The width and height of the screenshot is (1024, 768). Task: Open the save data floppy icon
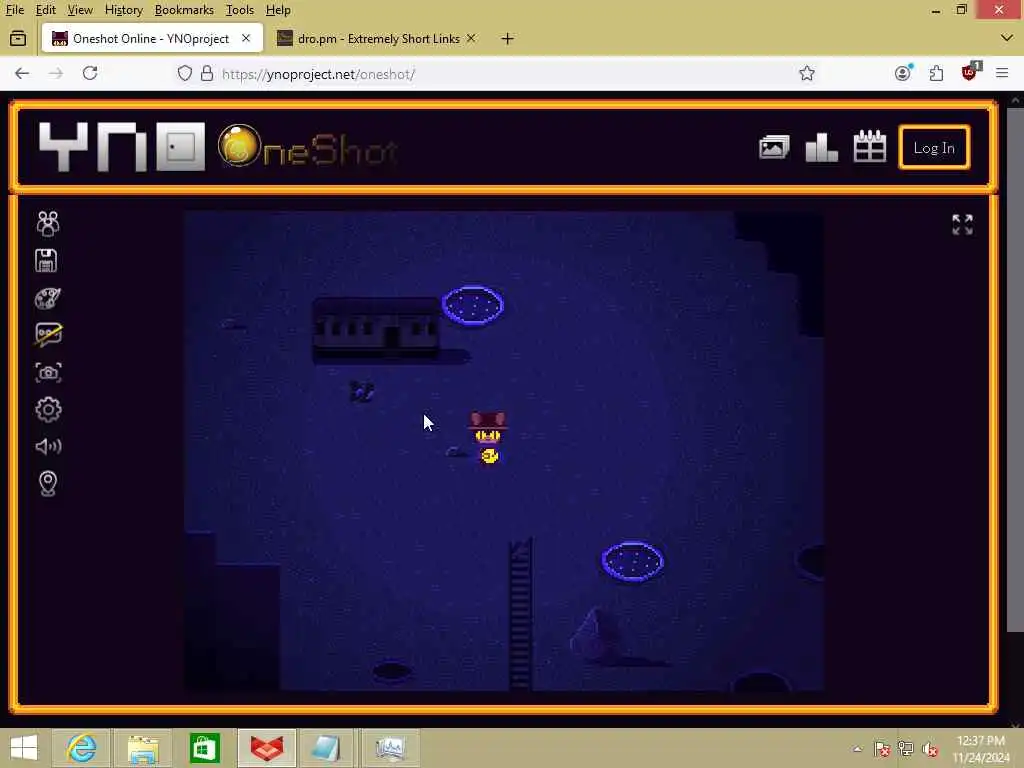(46, 261)
